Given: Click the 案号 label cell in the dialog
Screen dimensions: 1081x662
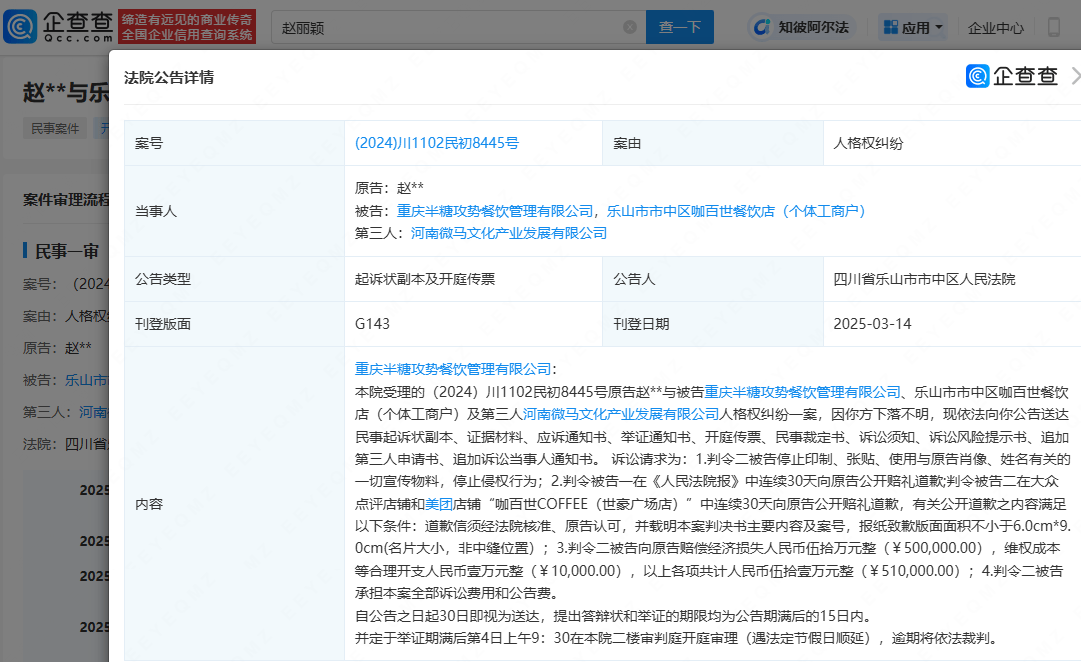Looking at the screenshot, I should [x=234, y=143].
